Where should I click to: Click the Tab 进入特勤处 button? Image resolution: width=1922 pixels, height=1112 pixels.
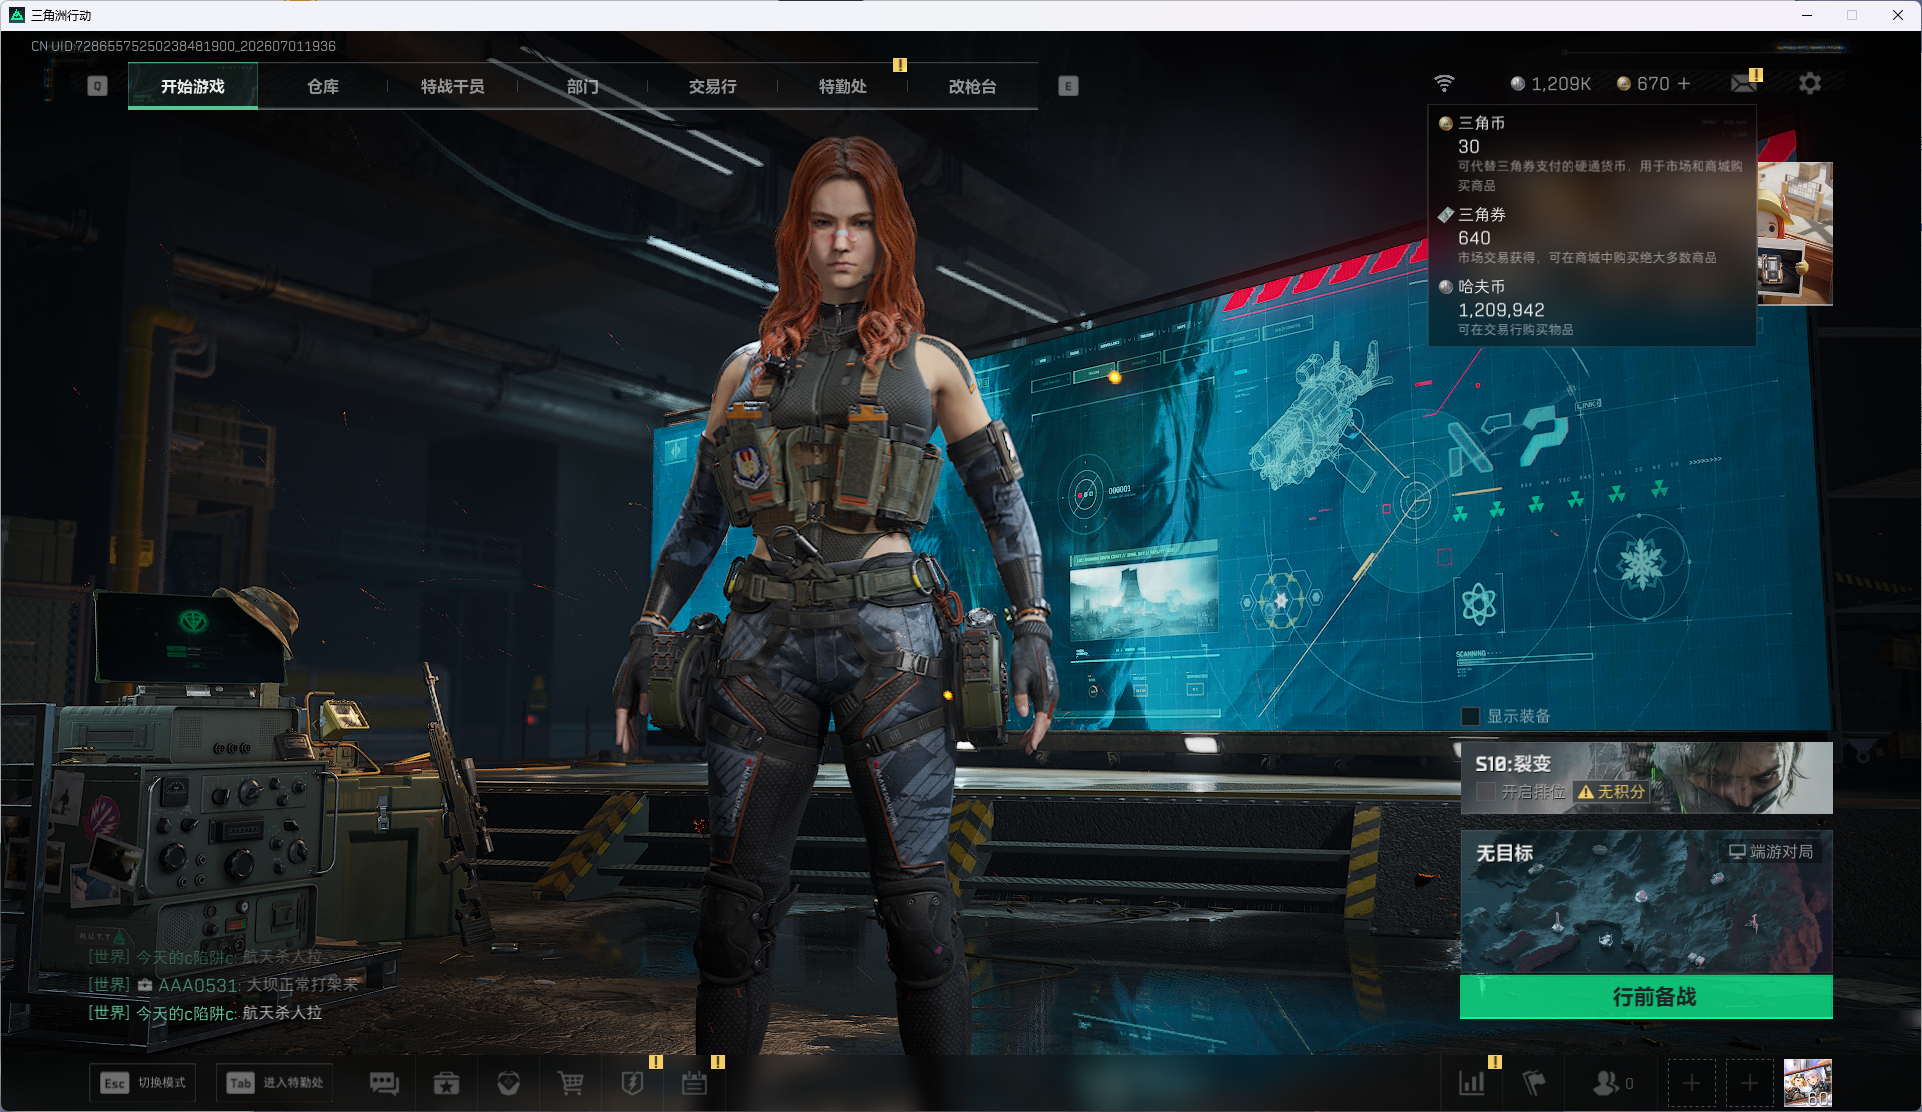(x=275, y=1083)
